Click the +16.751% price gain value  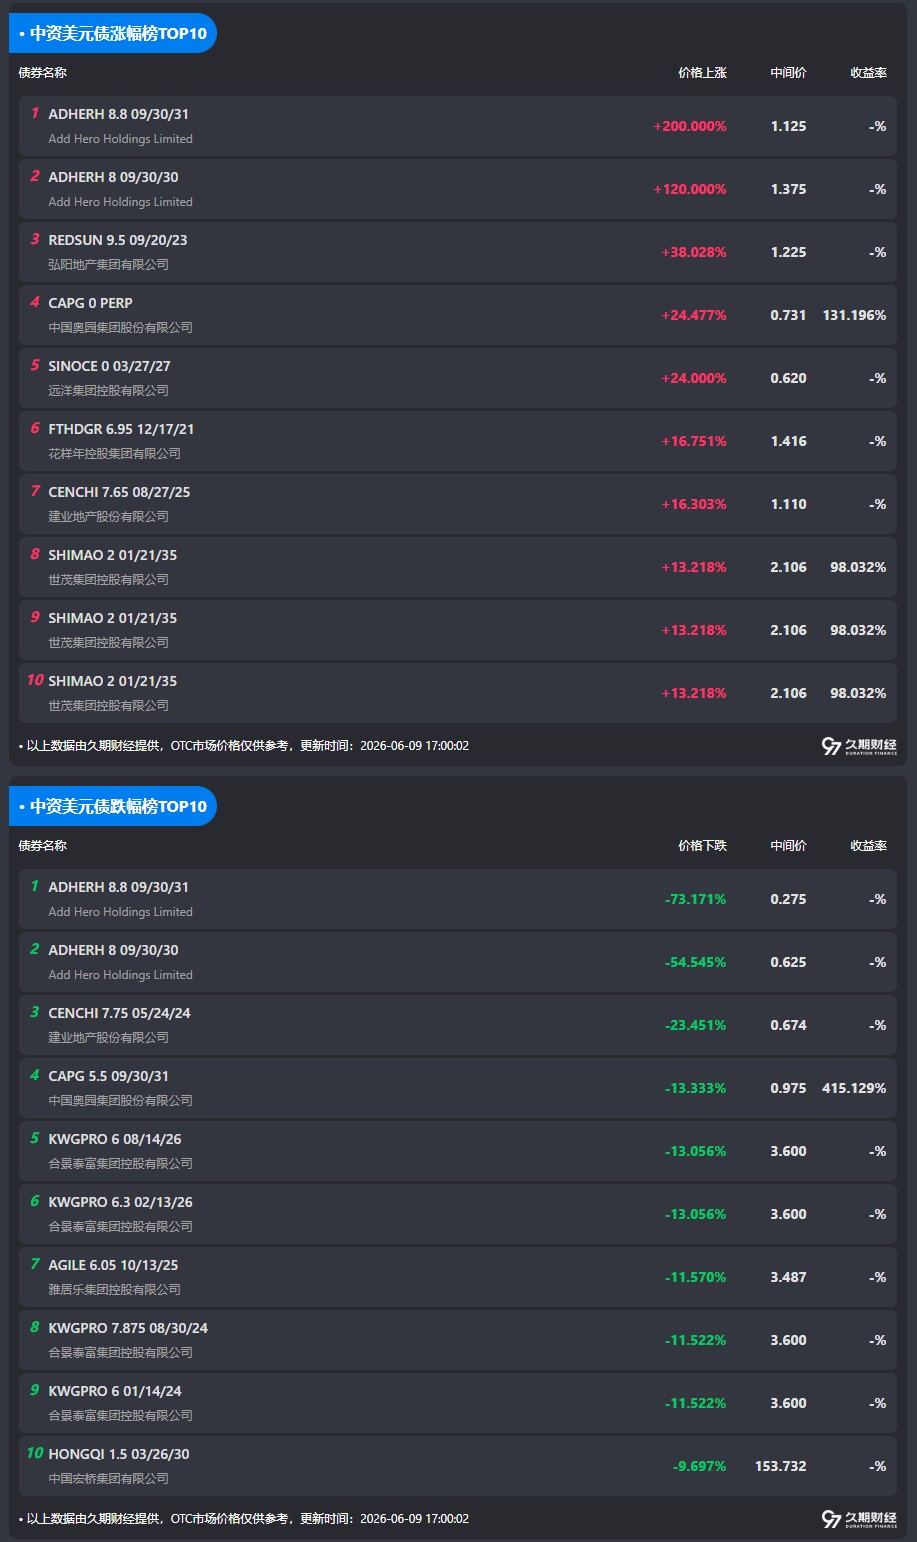point(694,441)
